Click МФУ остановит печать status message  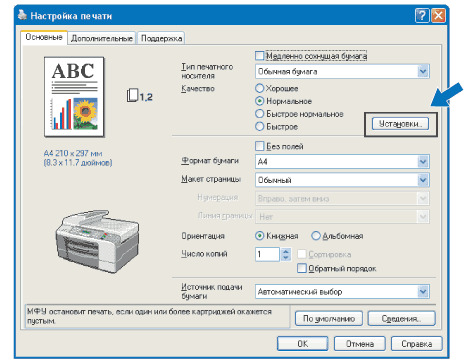tap(149, 316)
